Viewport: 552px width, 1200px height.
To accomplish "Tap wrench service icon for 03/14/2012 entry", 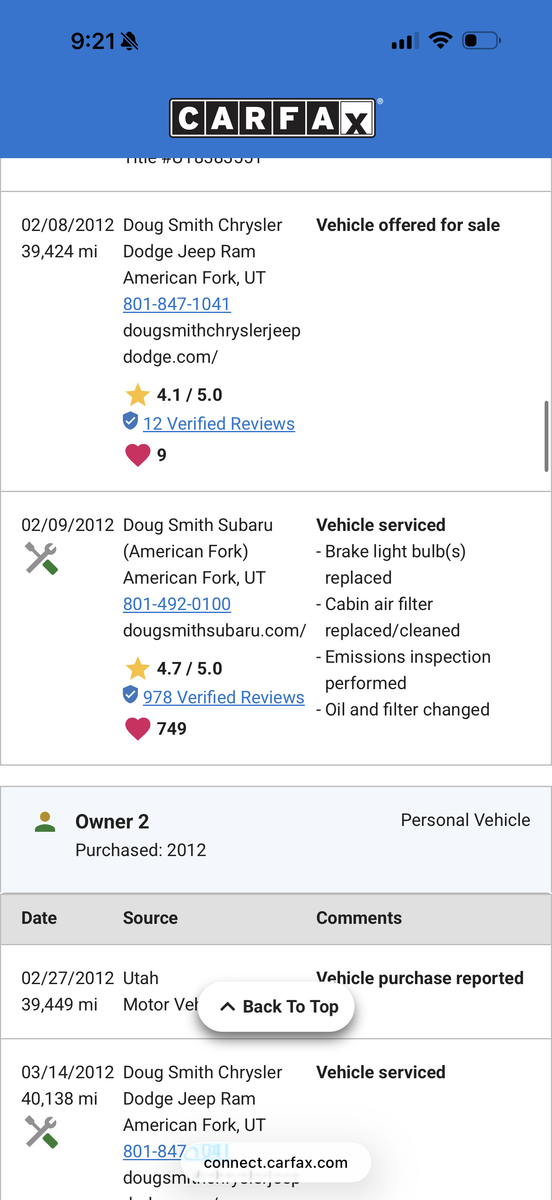I will click(41, 1132).
